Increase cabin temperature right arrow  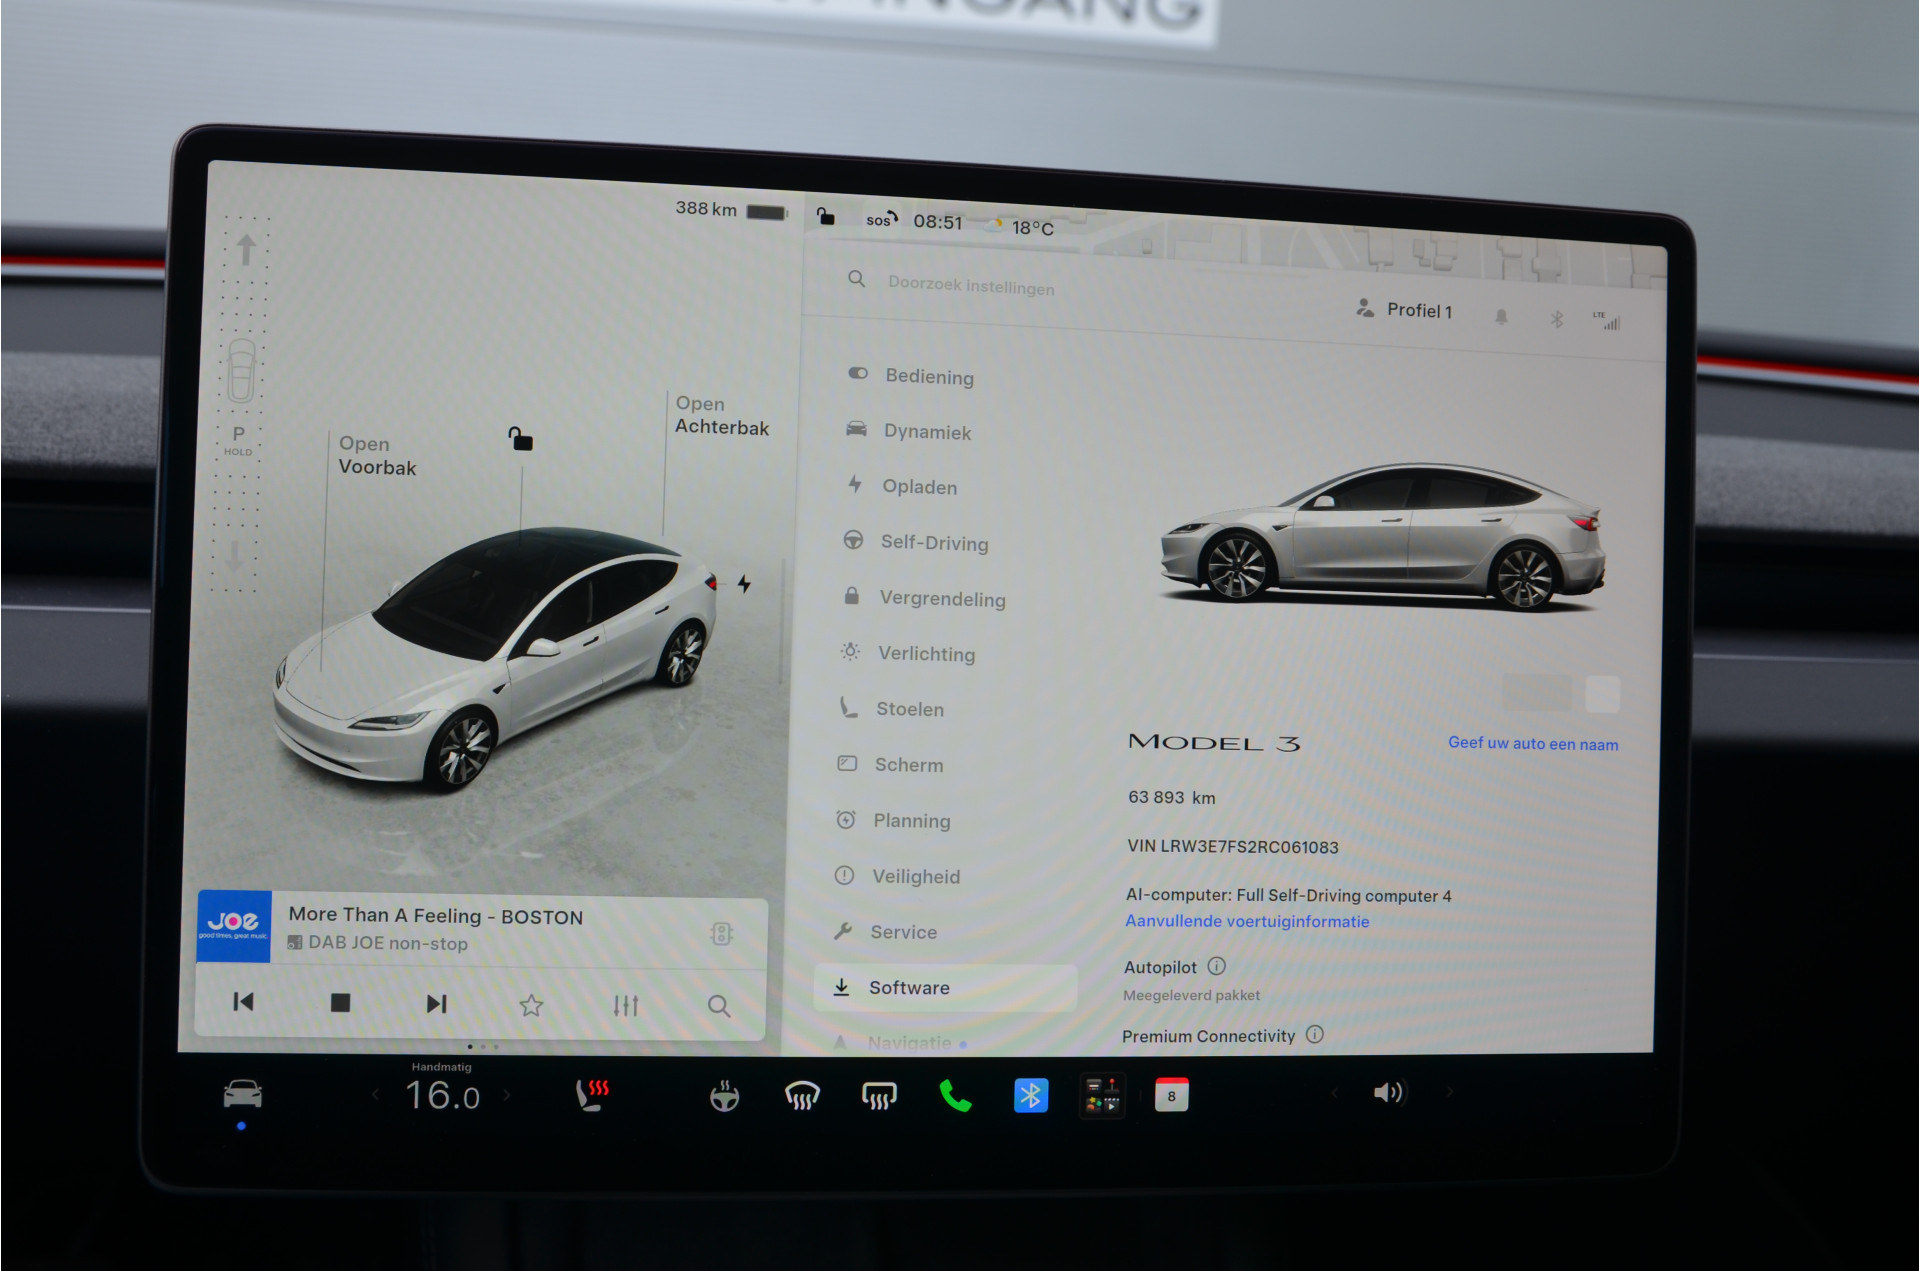coord(508,1095)
